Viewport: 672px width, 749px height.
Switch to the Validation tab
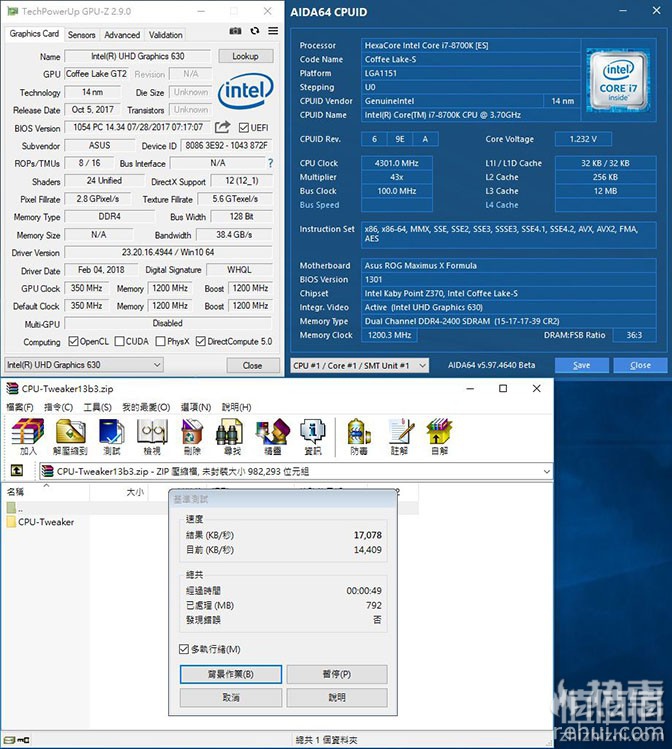pyautogui.click(x=165, y=35)
